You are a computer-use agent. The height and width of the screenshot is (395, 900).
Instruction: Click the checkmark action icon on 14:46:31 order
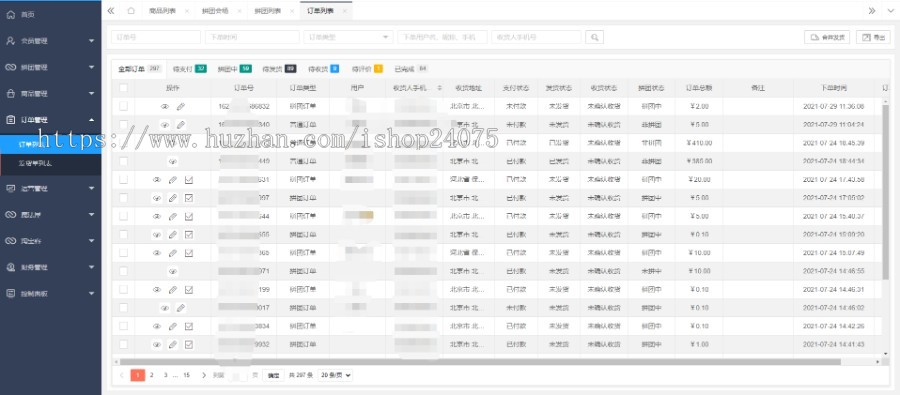[x=189, y=289]
